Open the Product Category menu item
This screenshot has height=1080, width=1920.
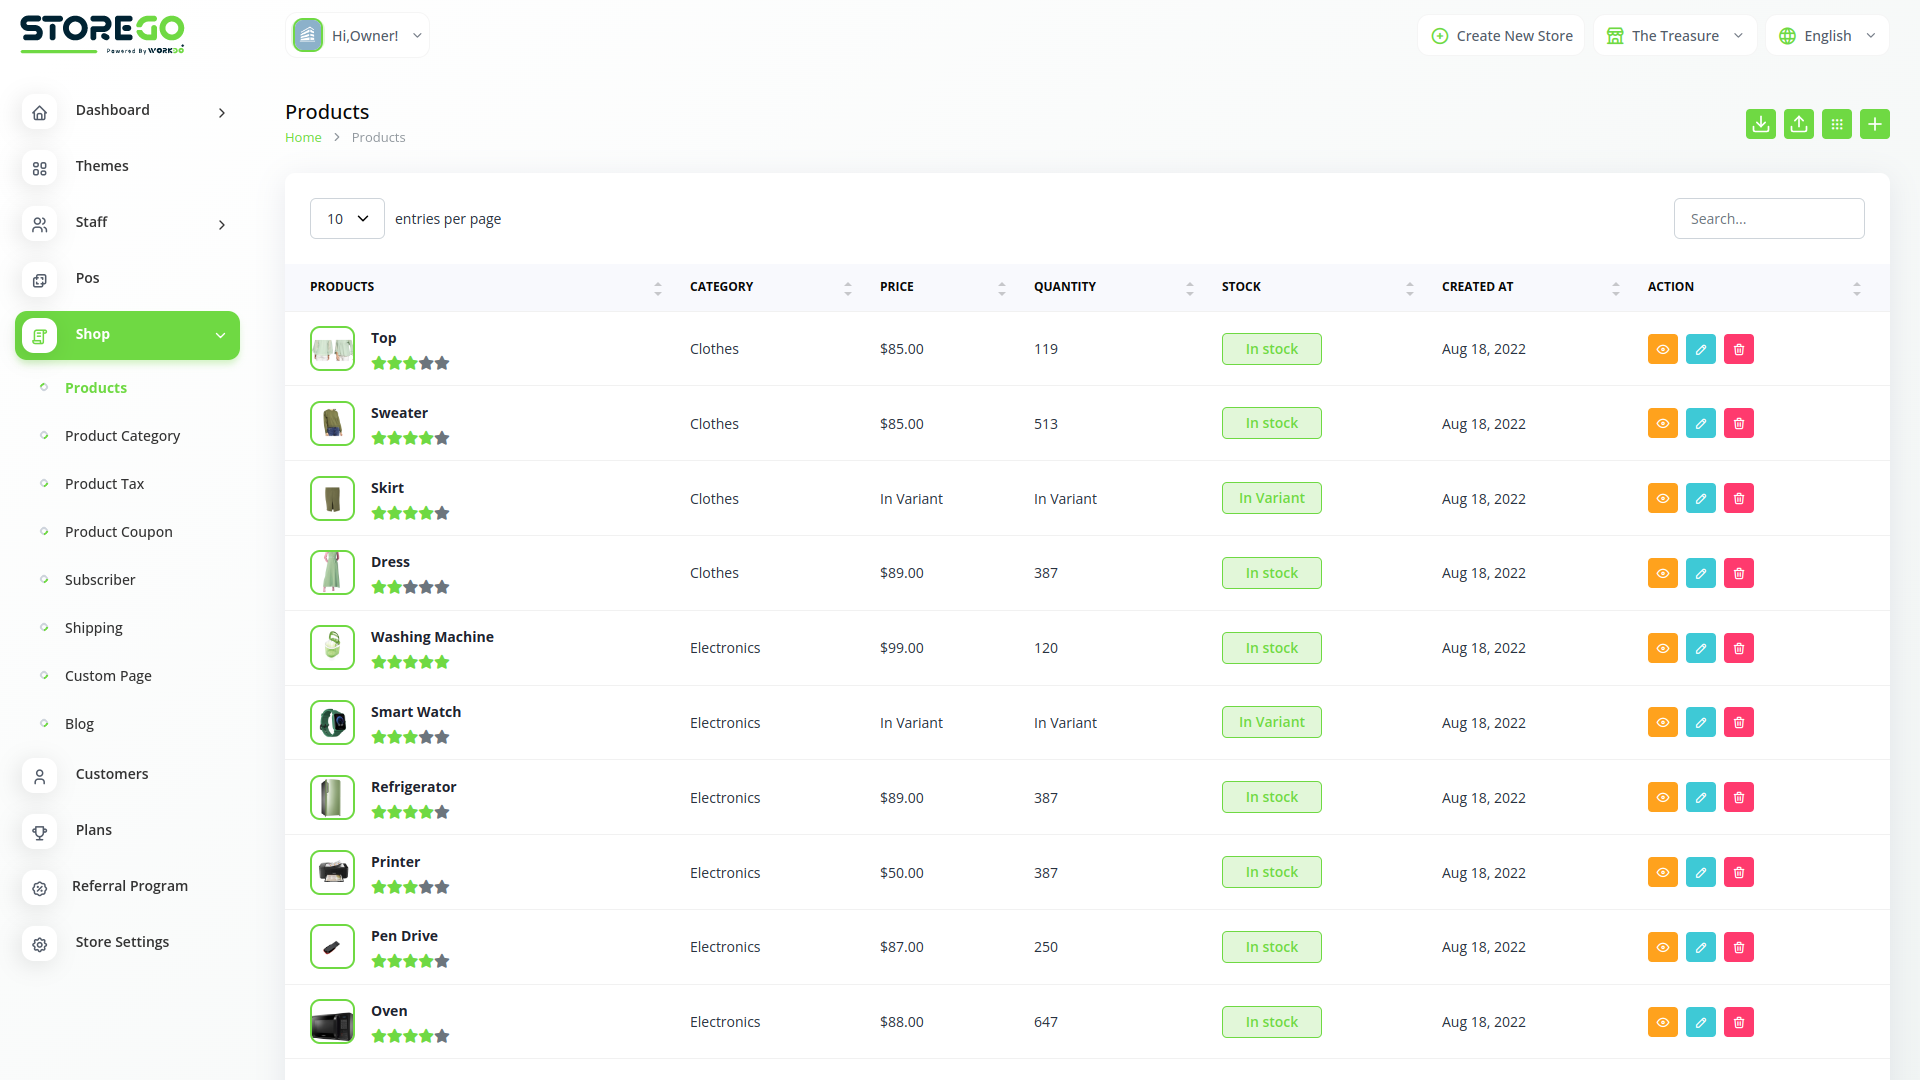122,436
